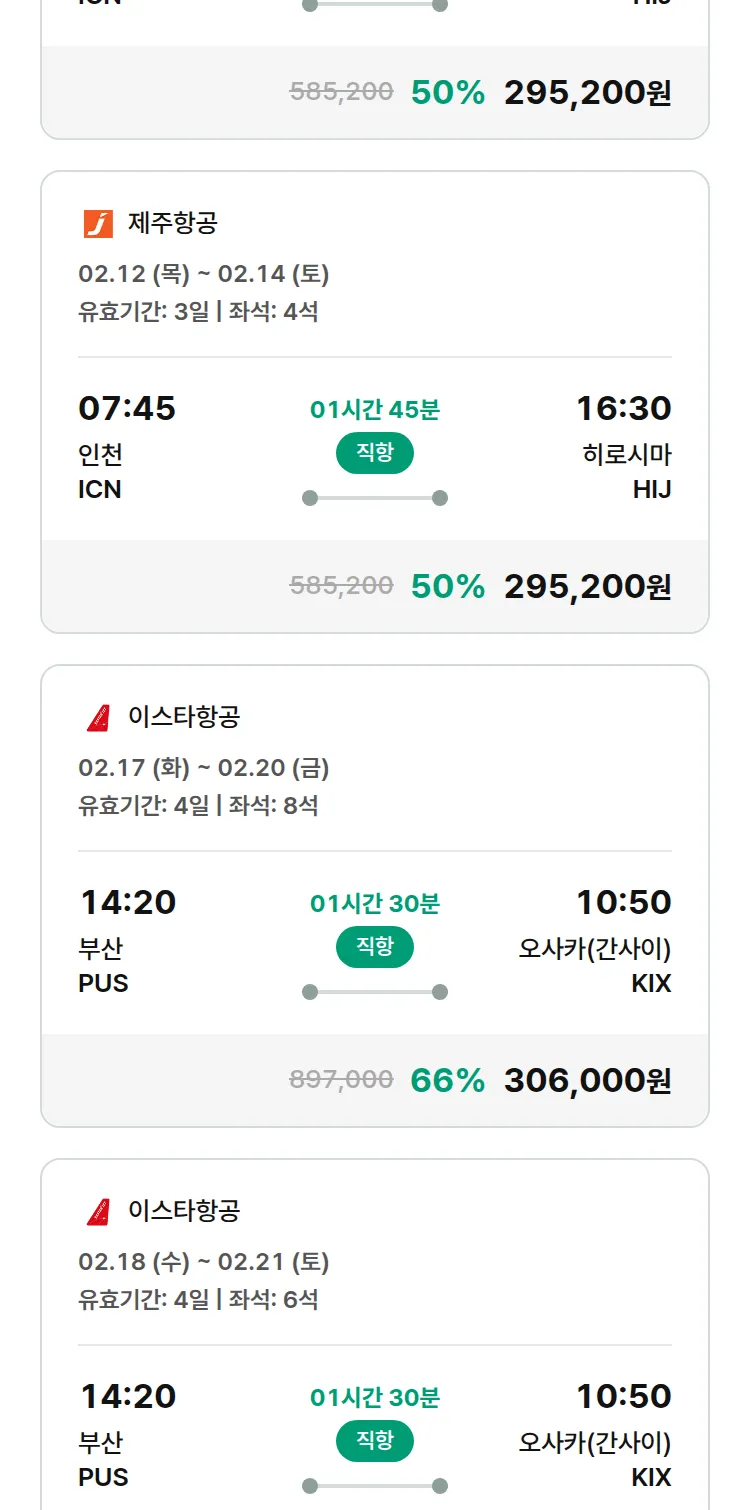
Task: Open the 제주항공 airline name link
Action: click(172, 224)
